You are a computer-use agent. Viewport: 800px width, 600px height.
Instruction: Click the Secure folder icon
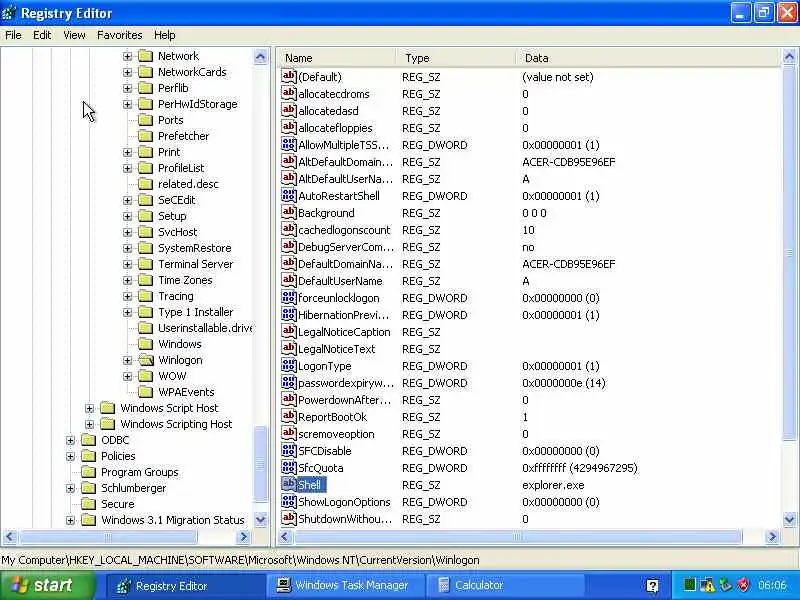pyautogui.click(x=89, y=504)
